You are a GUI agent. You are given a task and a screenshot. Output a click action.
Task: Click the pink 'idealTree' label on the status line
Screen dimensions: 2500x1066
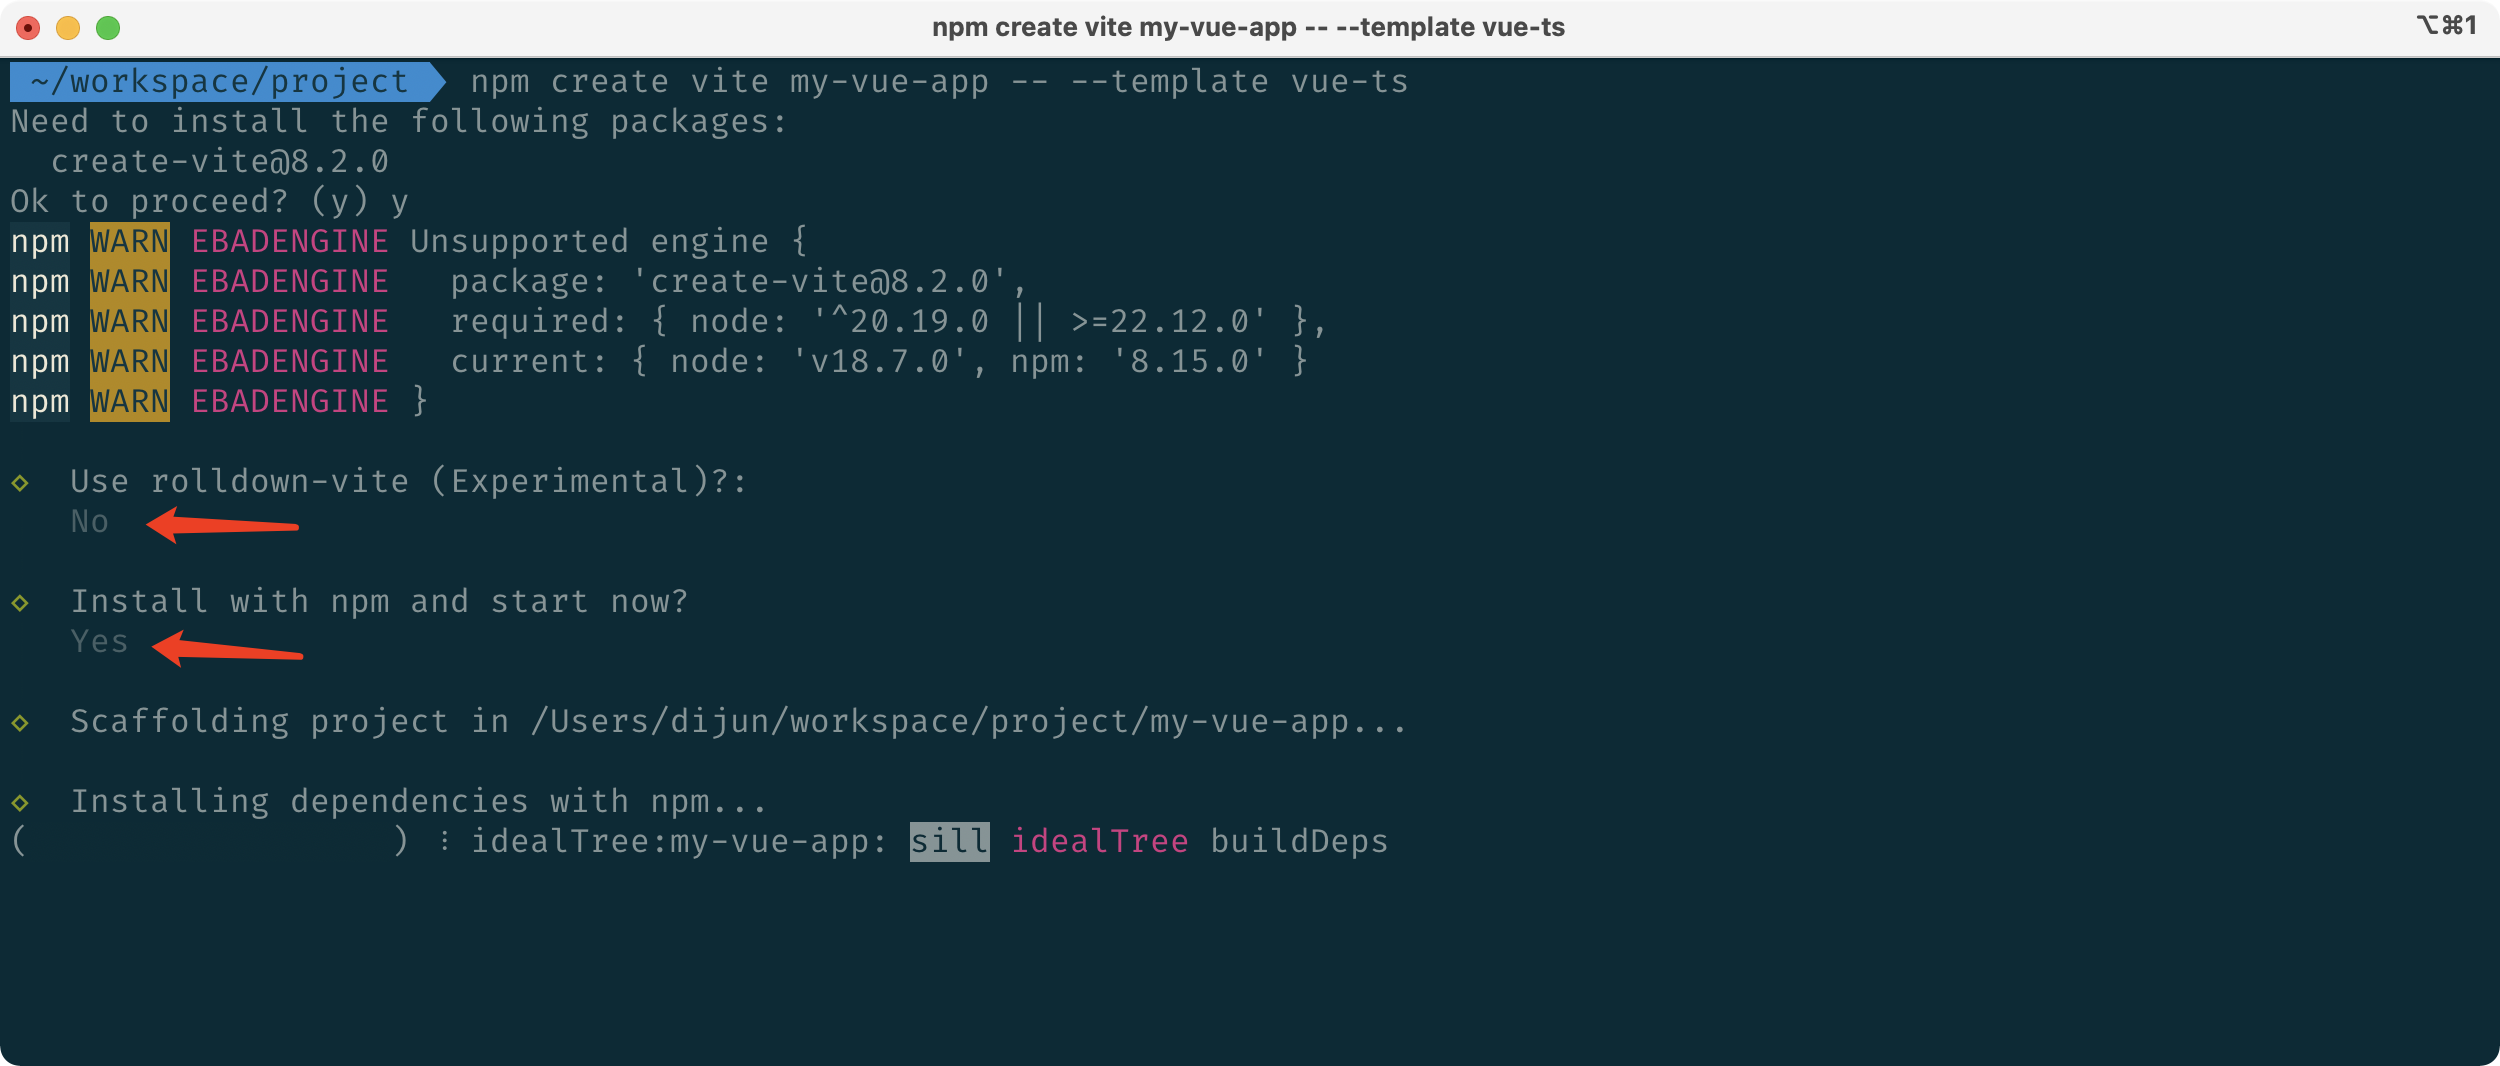(1100, 842)
